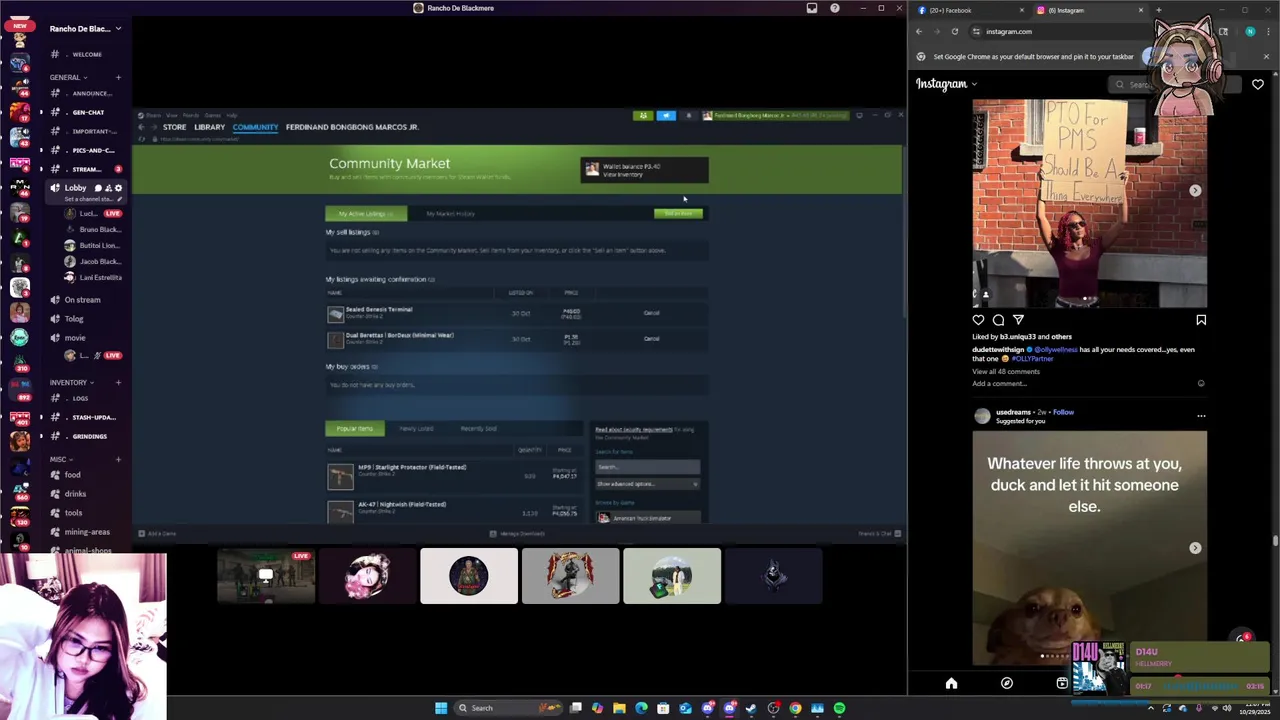Add a channel in the INVENTORY category

(118, 382)
